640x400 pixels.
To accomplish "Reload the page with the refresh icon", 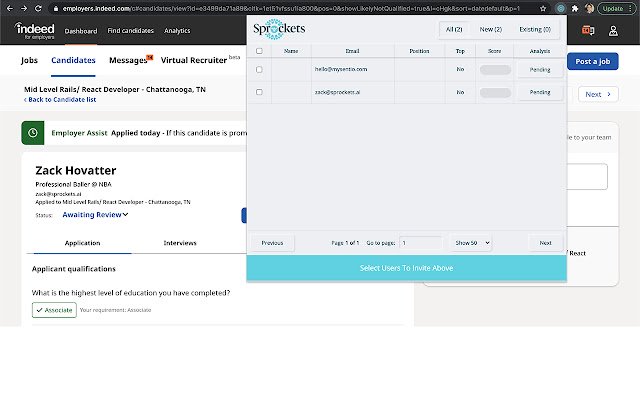I will click(38, 8).
